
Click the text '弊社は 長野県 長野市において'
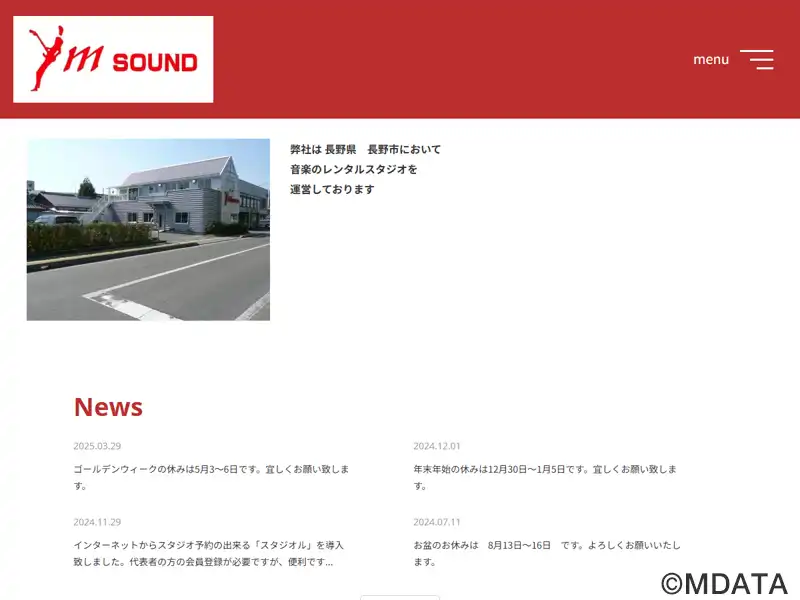(x=365, y=149)
